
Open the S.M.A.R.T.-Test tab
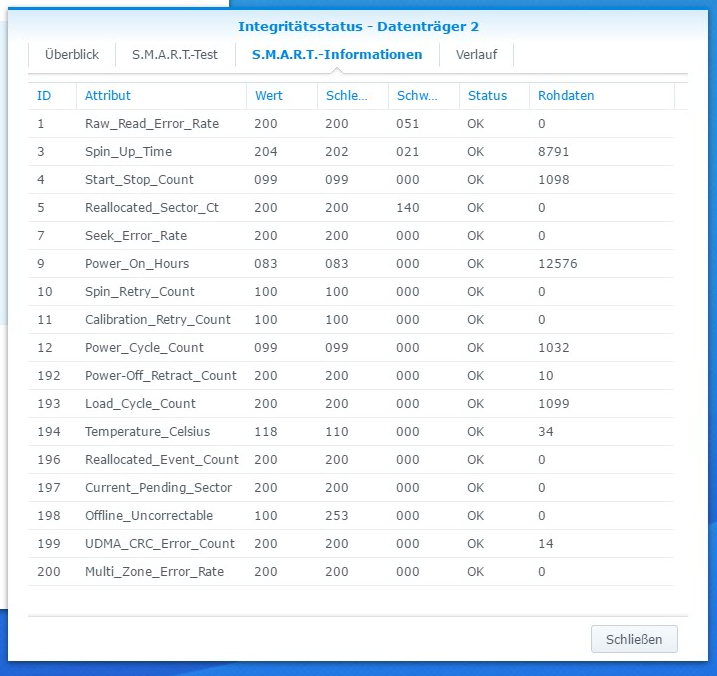coord(175,54)
